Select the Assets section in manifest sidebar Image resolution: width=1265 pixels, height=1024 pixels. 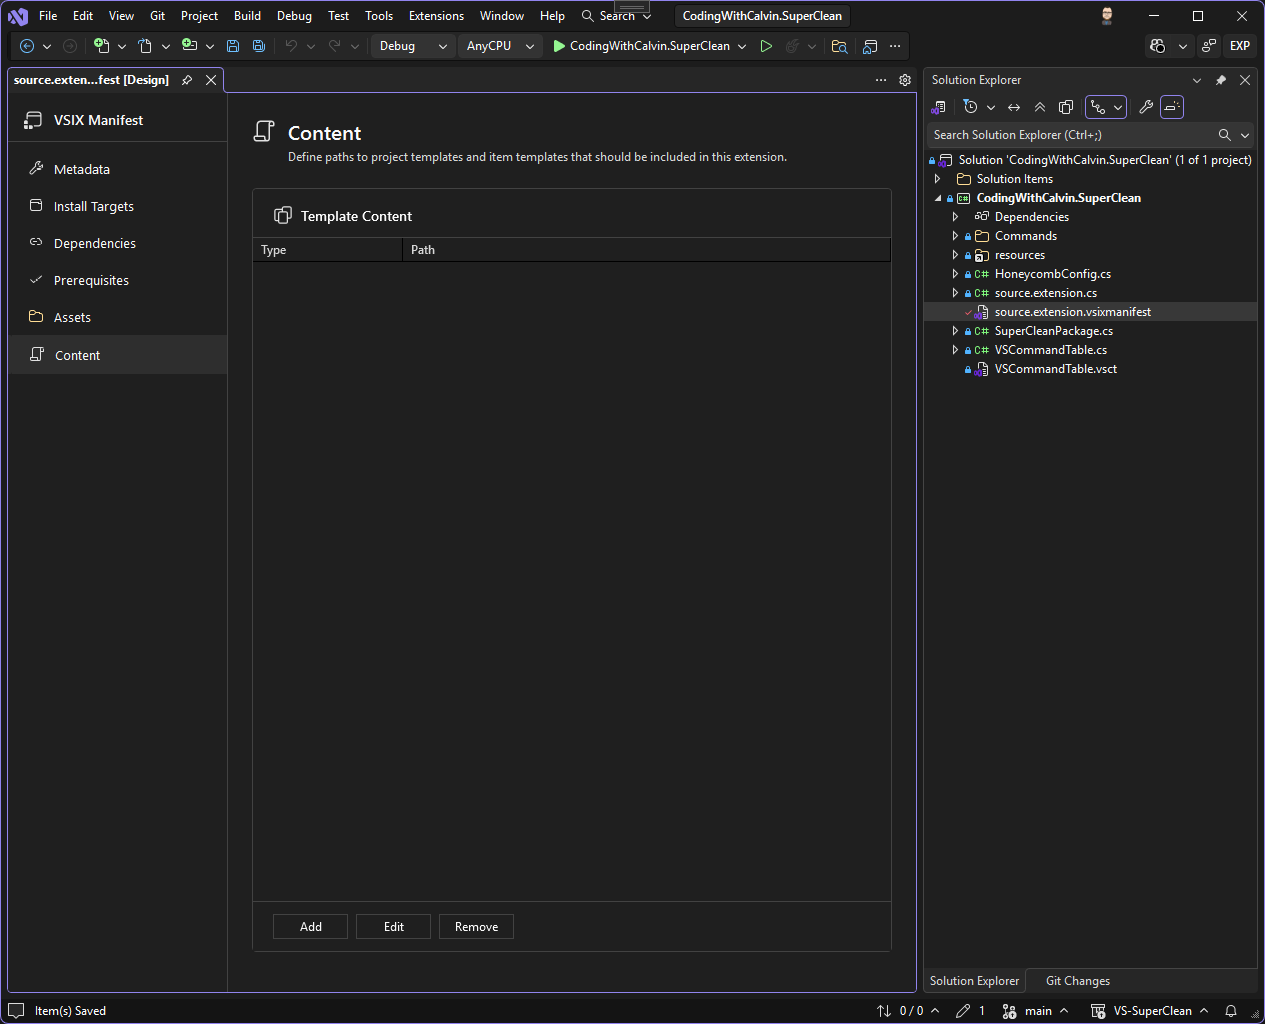tap(72, 318)
